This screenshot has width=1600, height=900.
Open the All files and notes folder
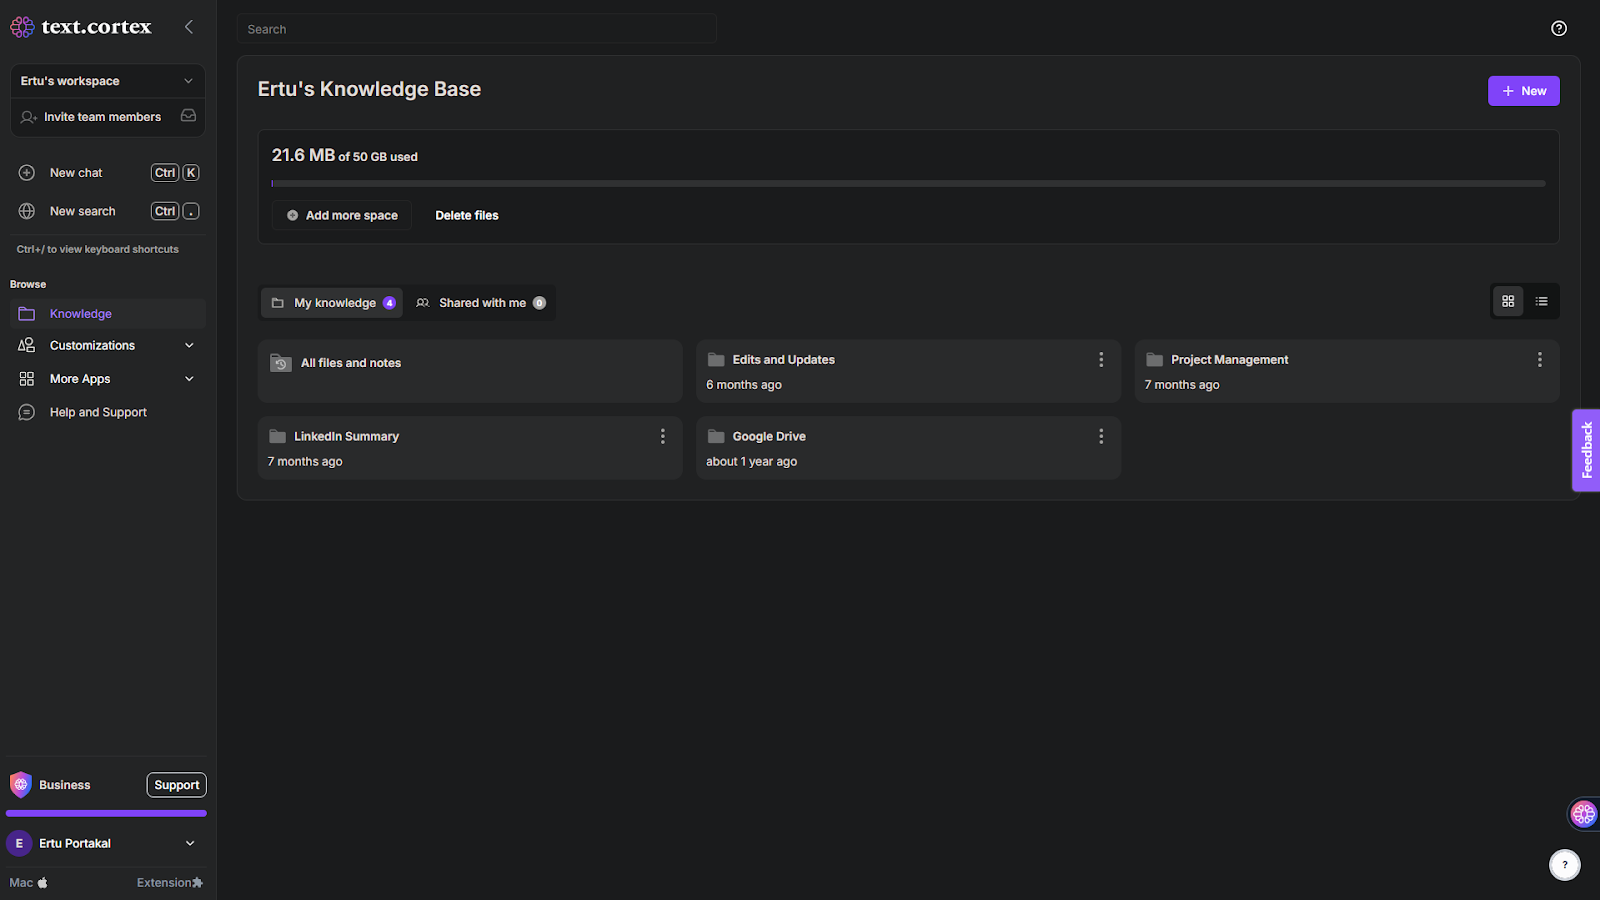[470, 371]
